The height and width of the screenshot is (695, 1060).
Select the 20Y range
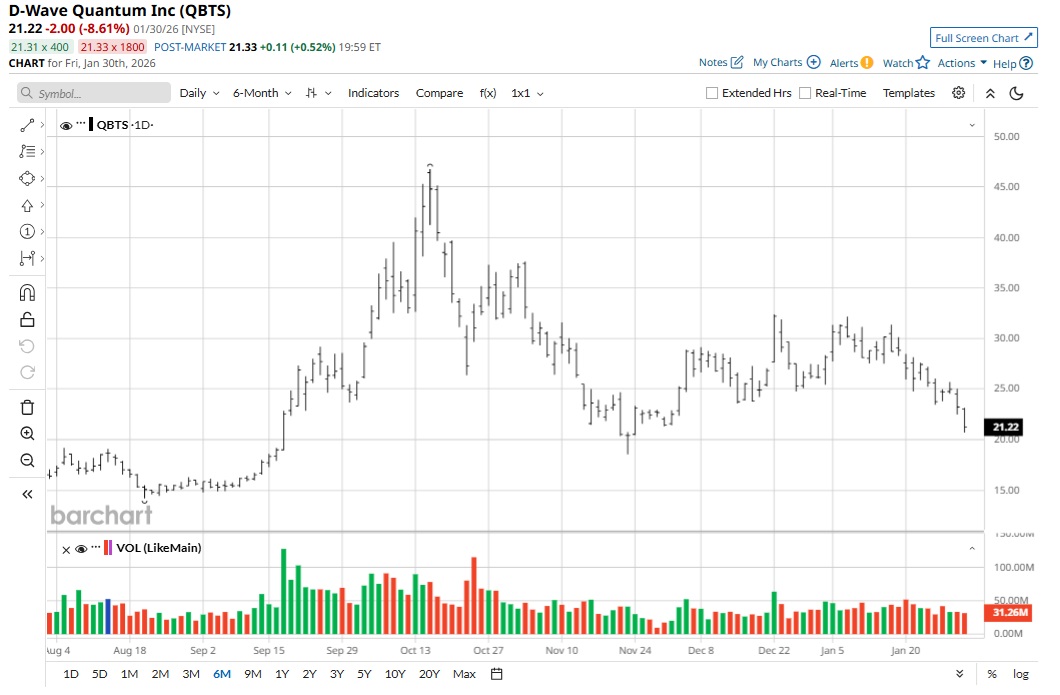coord(429,674)
